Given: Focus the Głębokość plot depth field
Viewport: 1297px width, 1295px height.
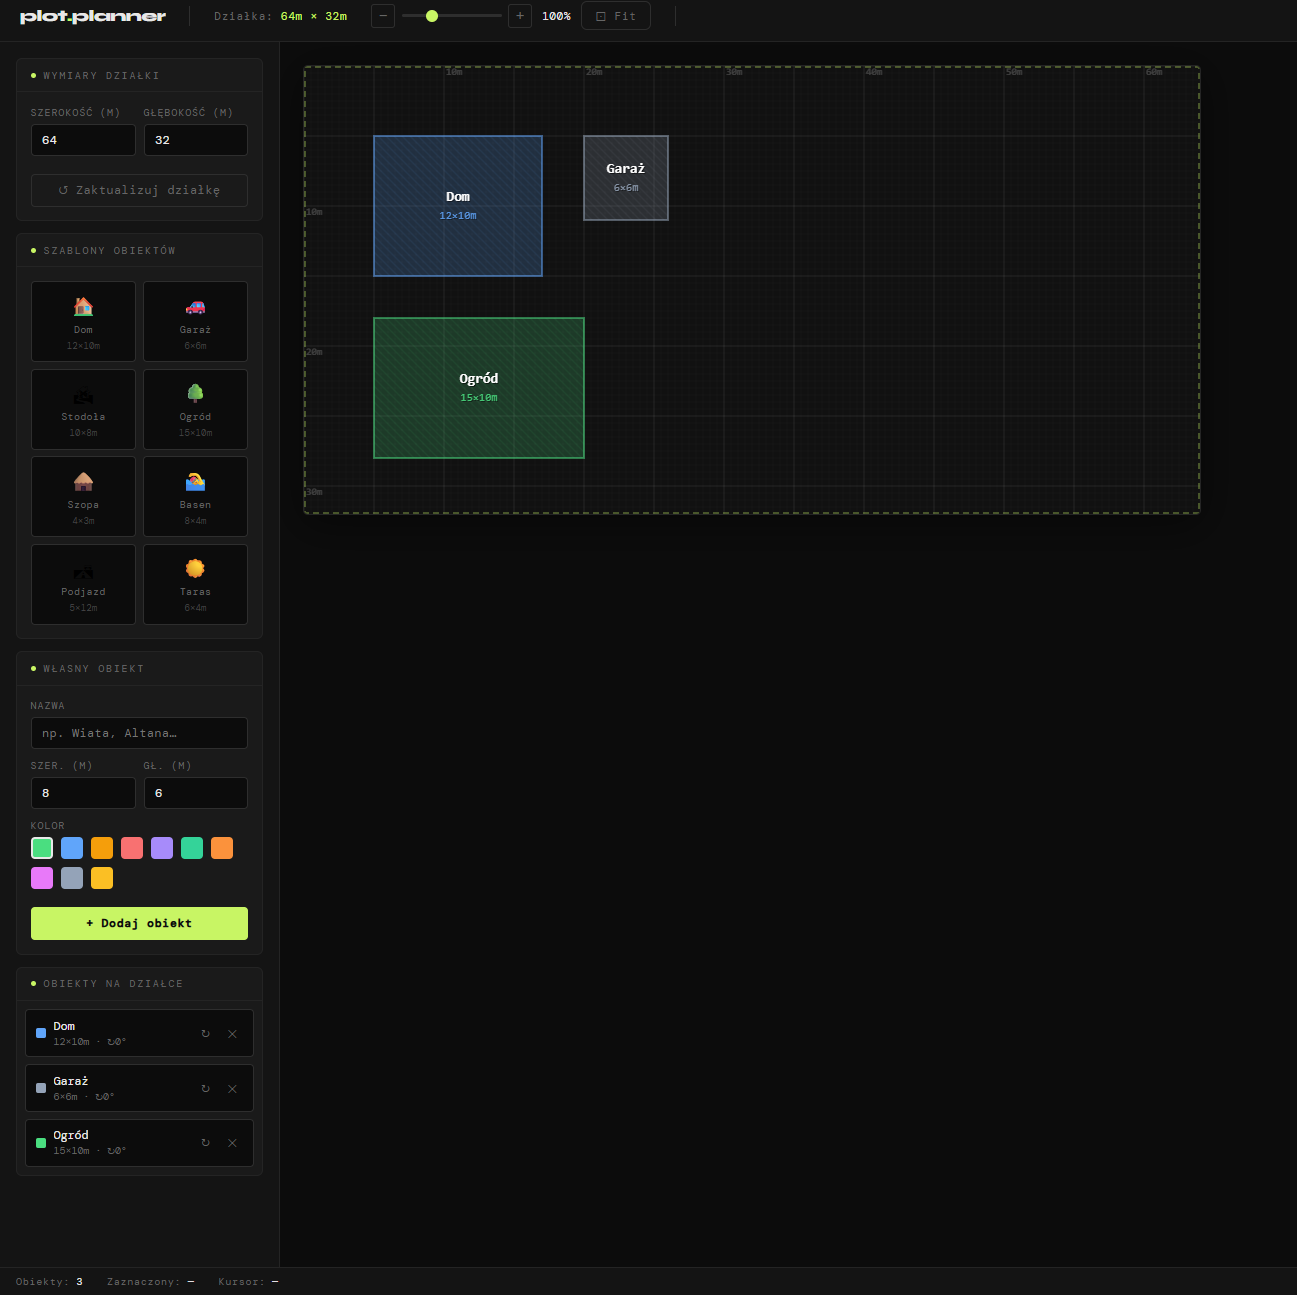Looking at the screenshot, I should (195, 140).
